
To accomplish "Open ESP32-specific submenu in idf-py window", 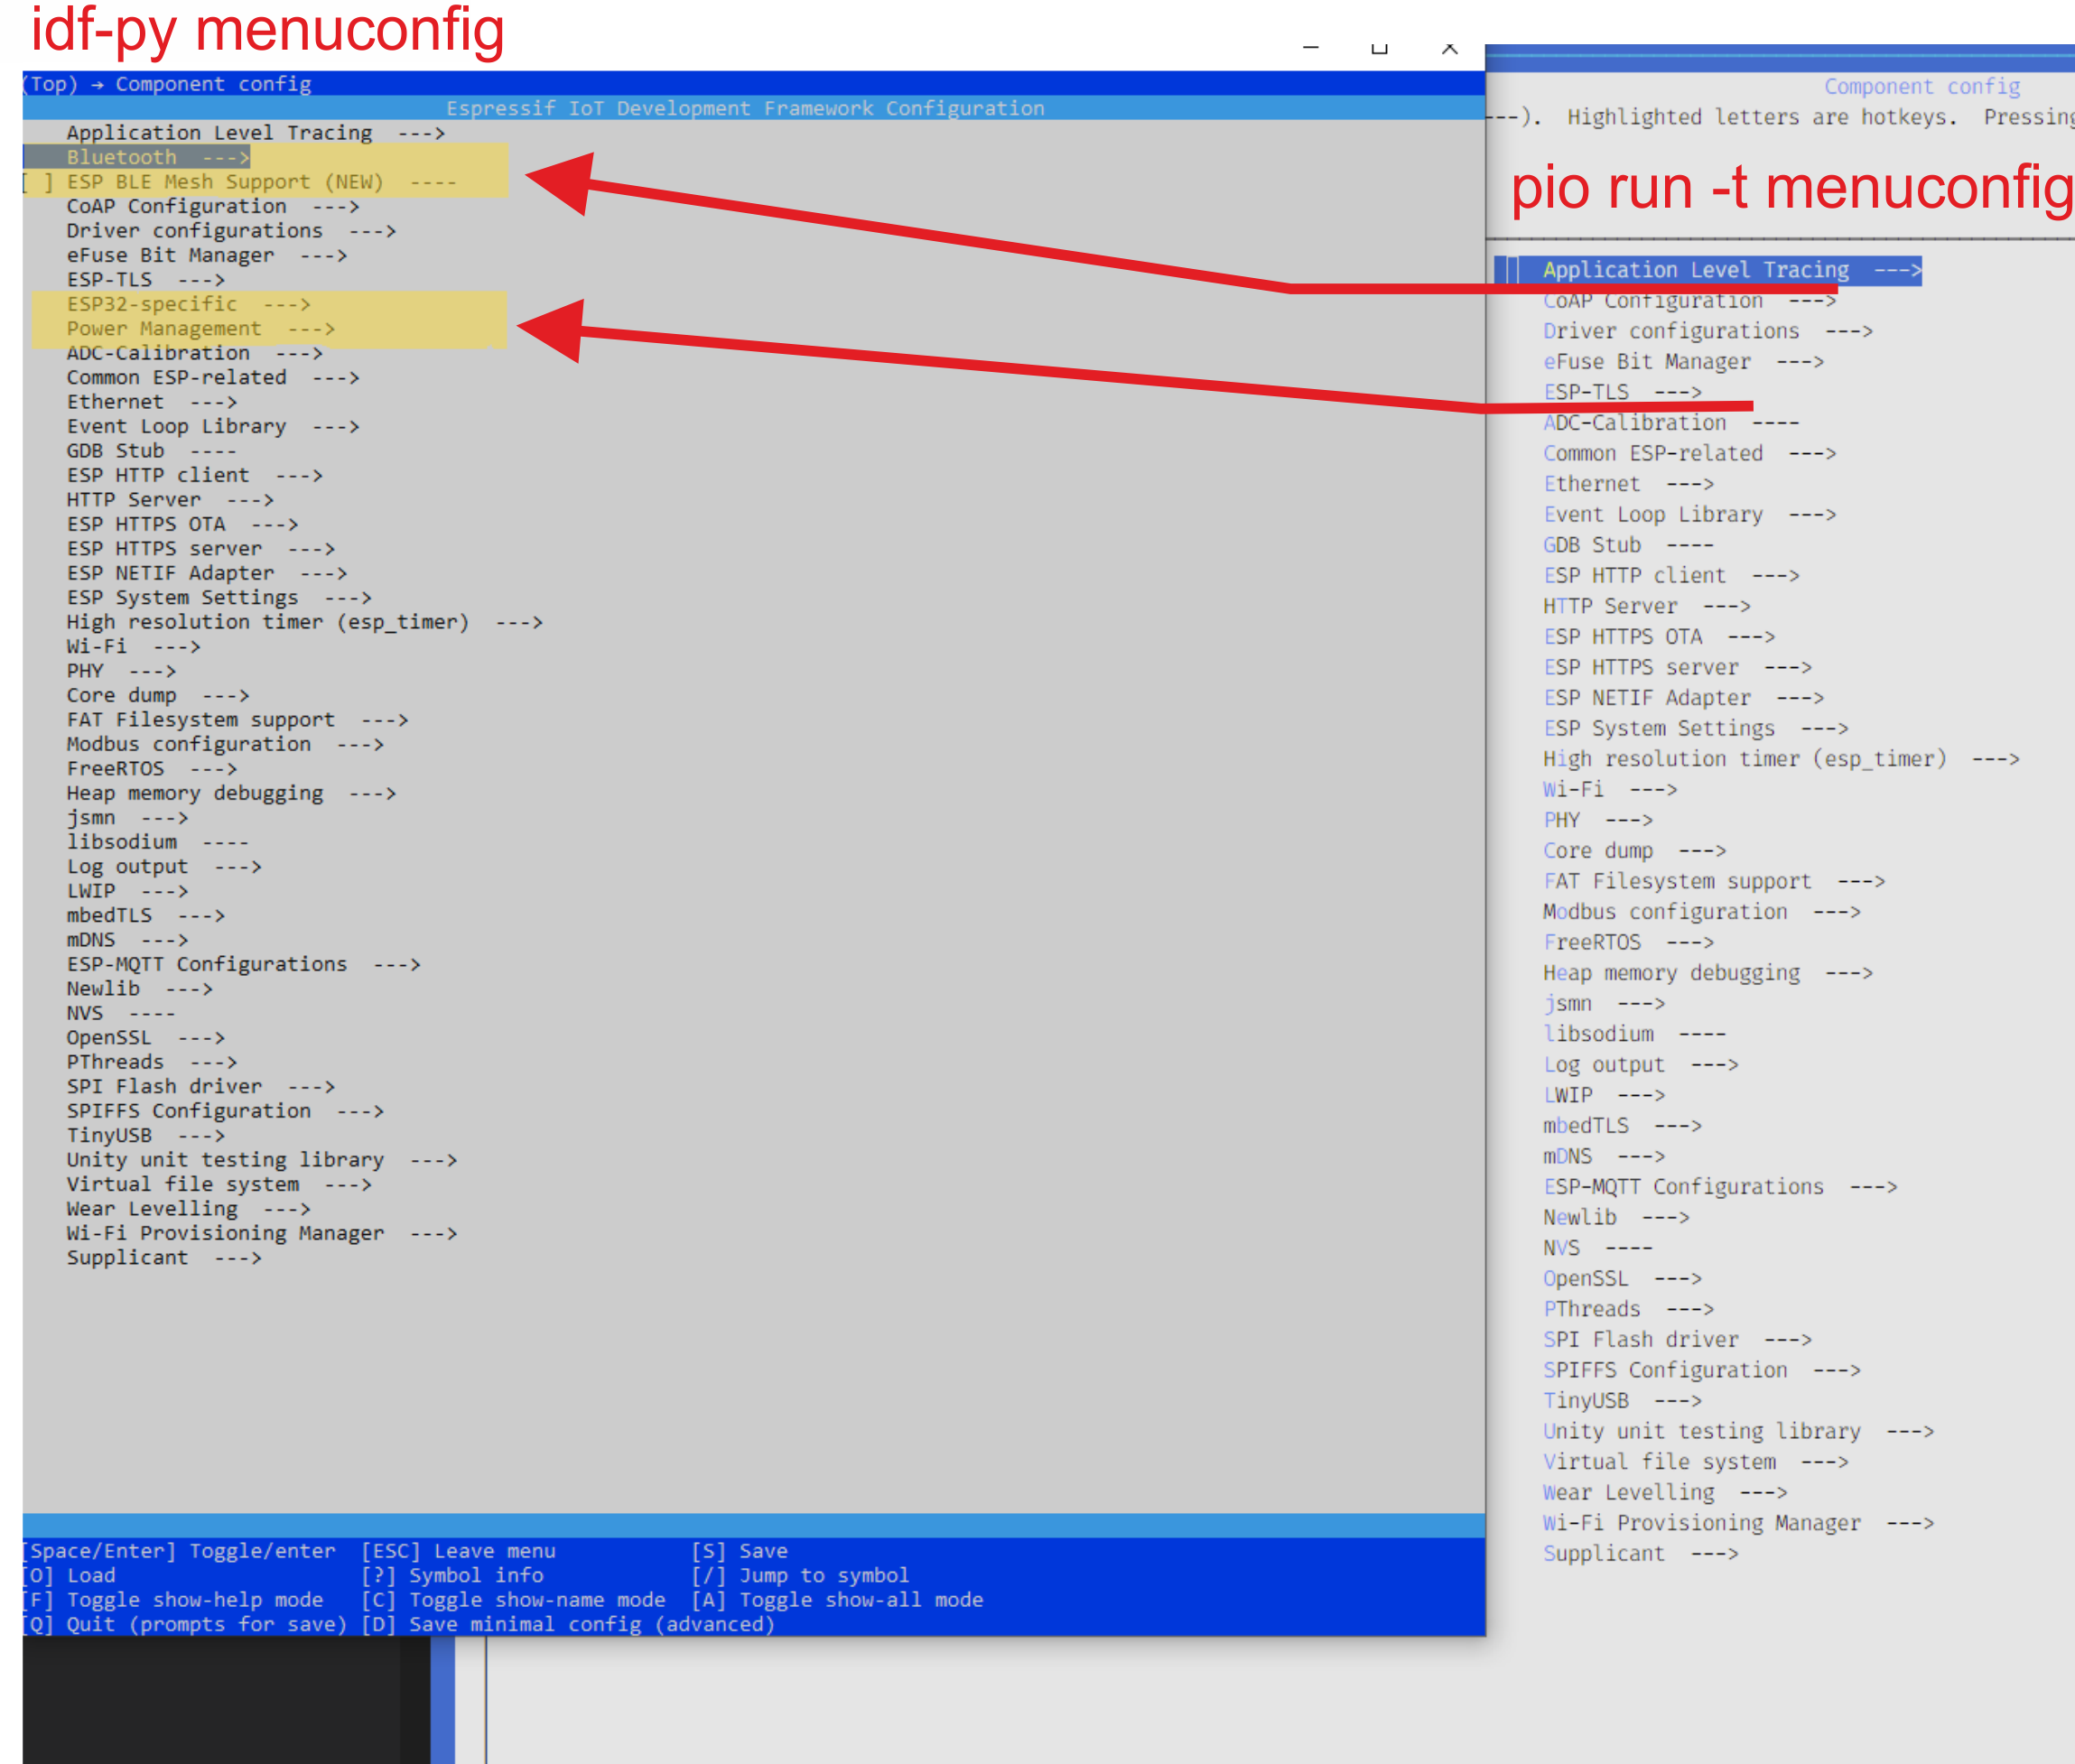I will pyautogui.click(x=188, y=304).
